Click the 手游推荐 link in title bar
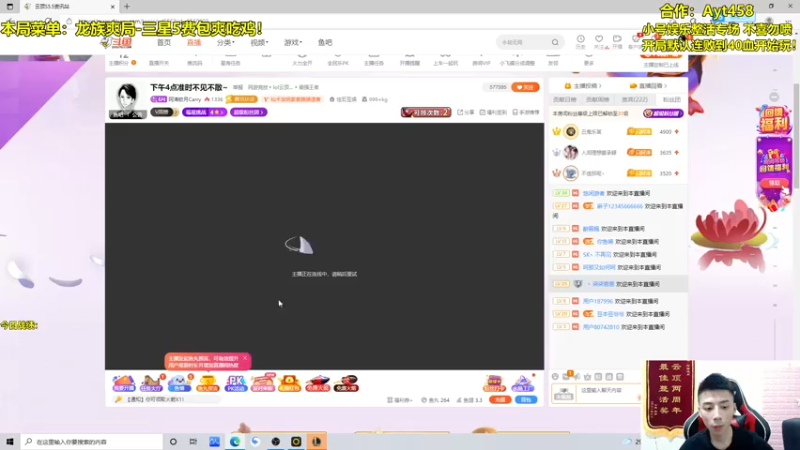The width and height of the screenshot is (800, 450). (x=526, y=112)
